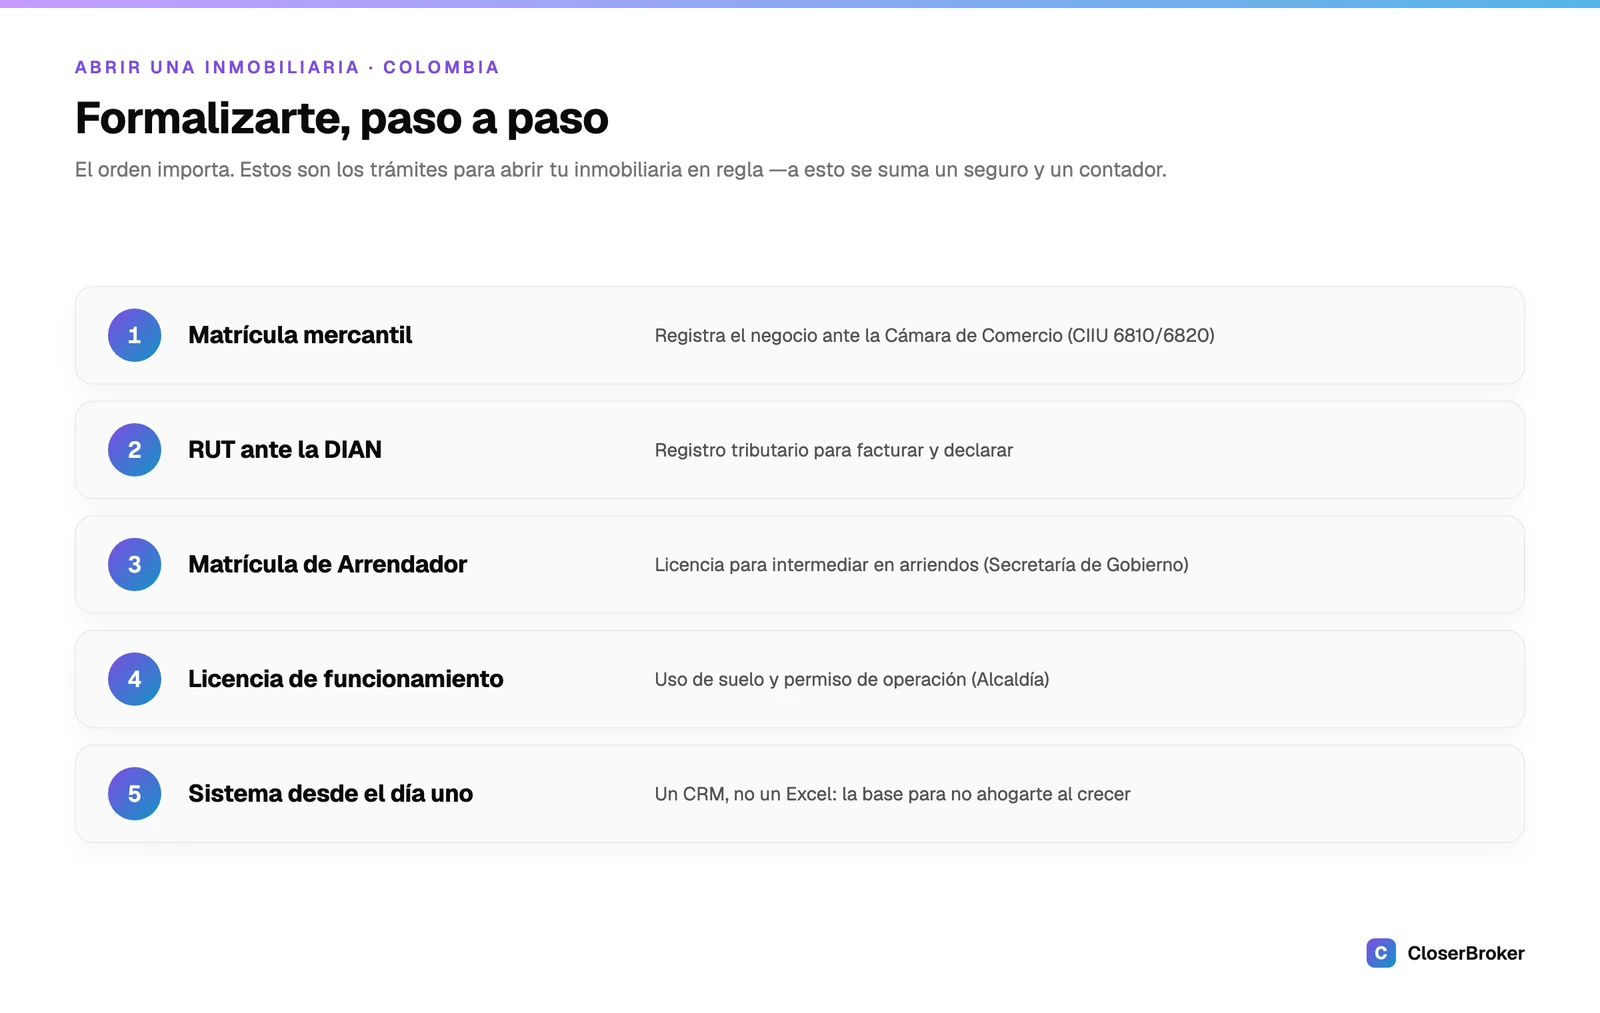
Task: Click the numbered circle badge 5
Action: coord(135,794)
